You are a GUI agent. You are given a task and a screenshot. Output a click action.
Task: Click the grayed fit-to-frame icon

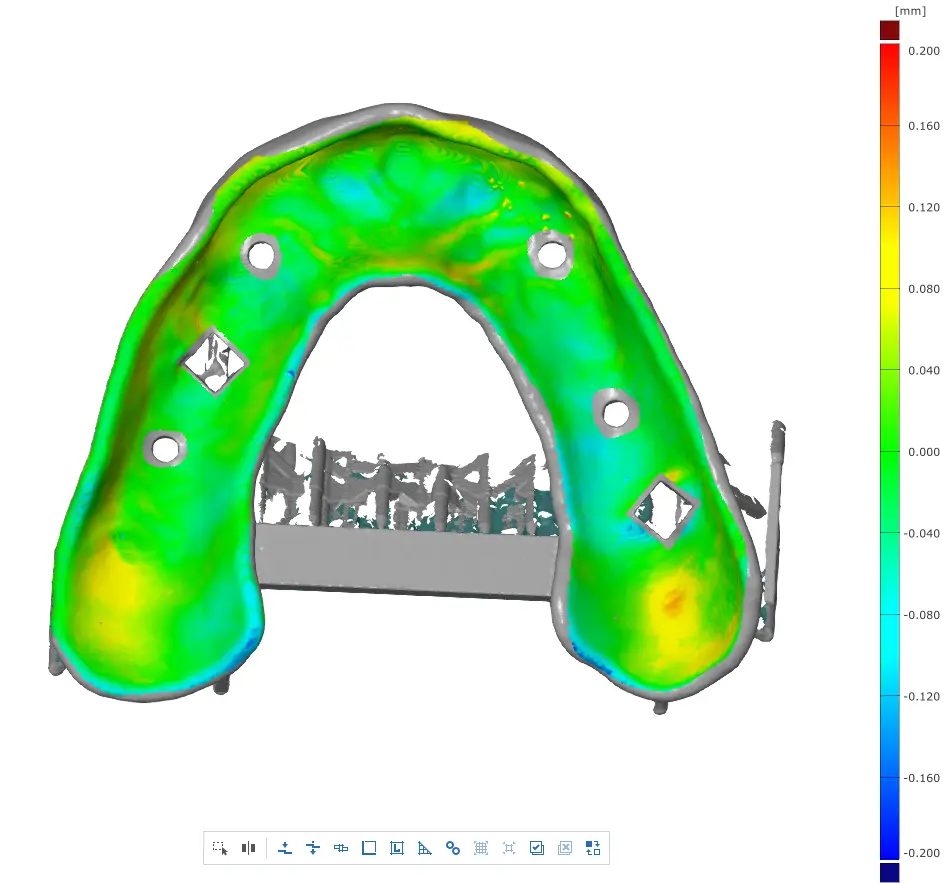tap(509, 848)
